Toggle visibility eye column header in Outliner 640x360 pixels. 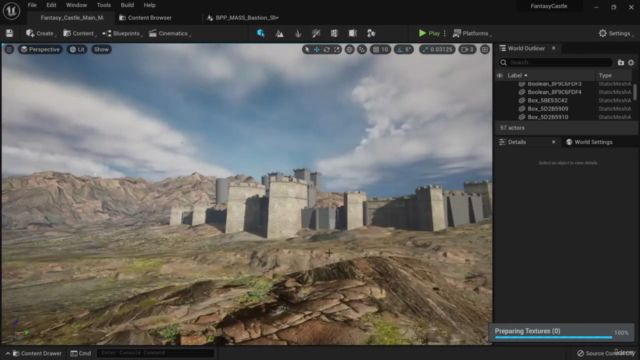[500, 76]
